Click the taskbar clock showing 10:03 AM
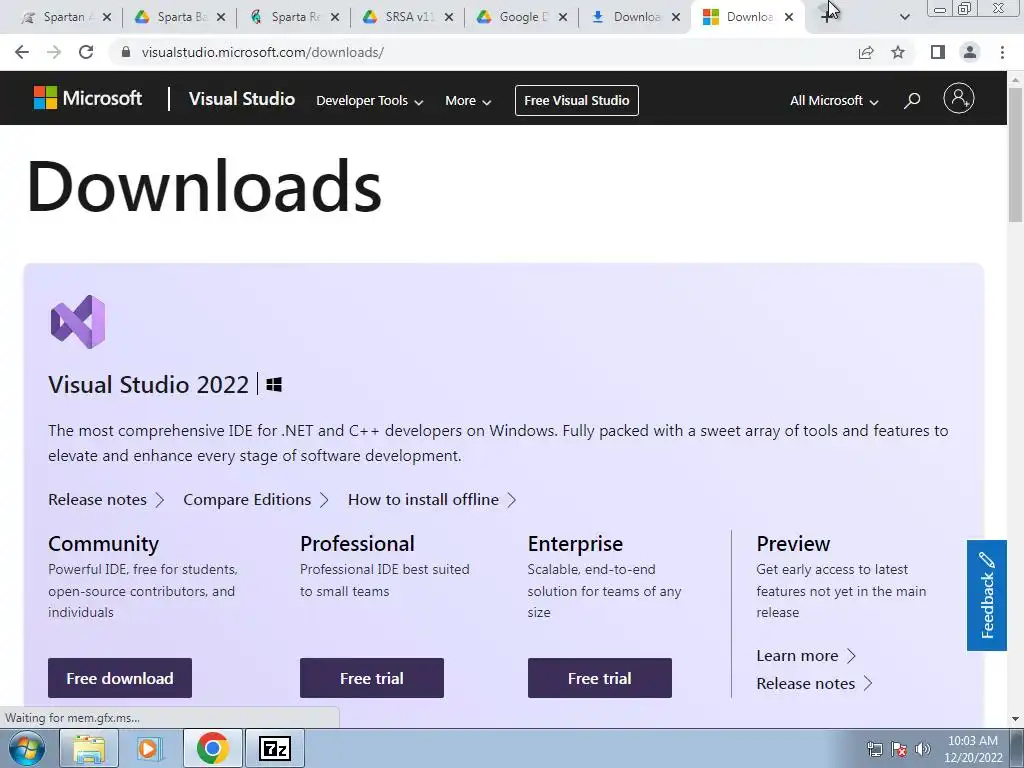Image resolution: width=1024 pixels, height=768 pixels. coord(973,749)
